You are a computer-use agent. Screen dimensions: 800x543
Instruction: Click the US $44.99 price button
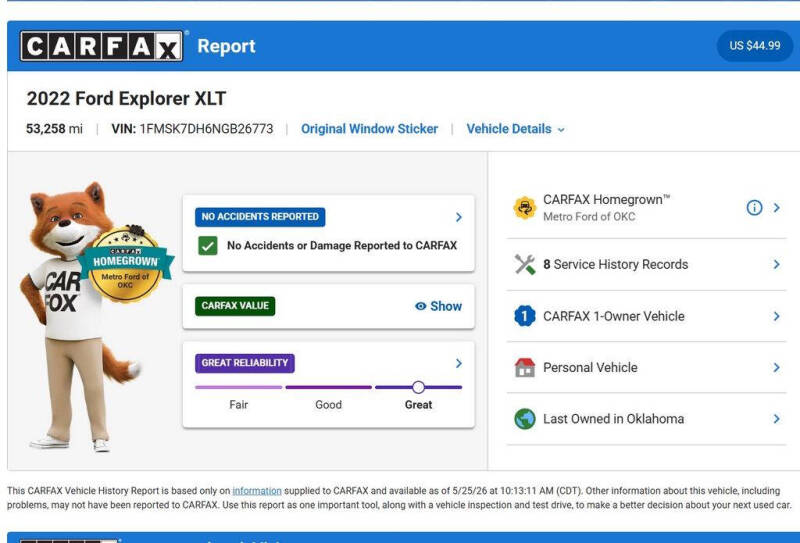pos(755,45)
